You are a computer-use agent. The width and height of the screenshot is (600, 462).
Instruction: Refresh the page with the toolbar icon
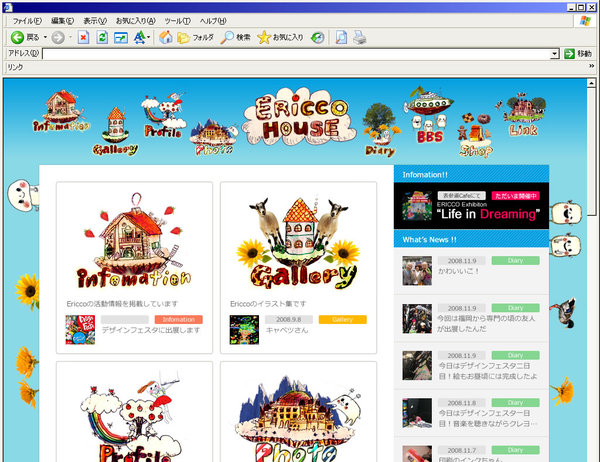101,37
